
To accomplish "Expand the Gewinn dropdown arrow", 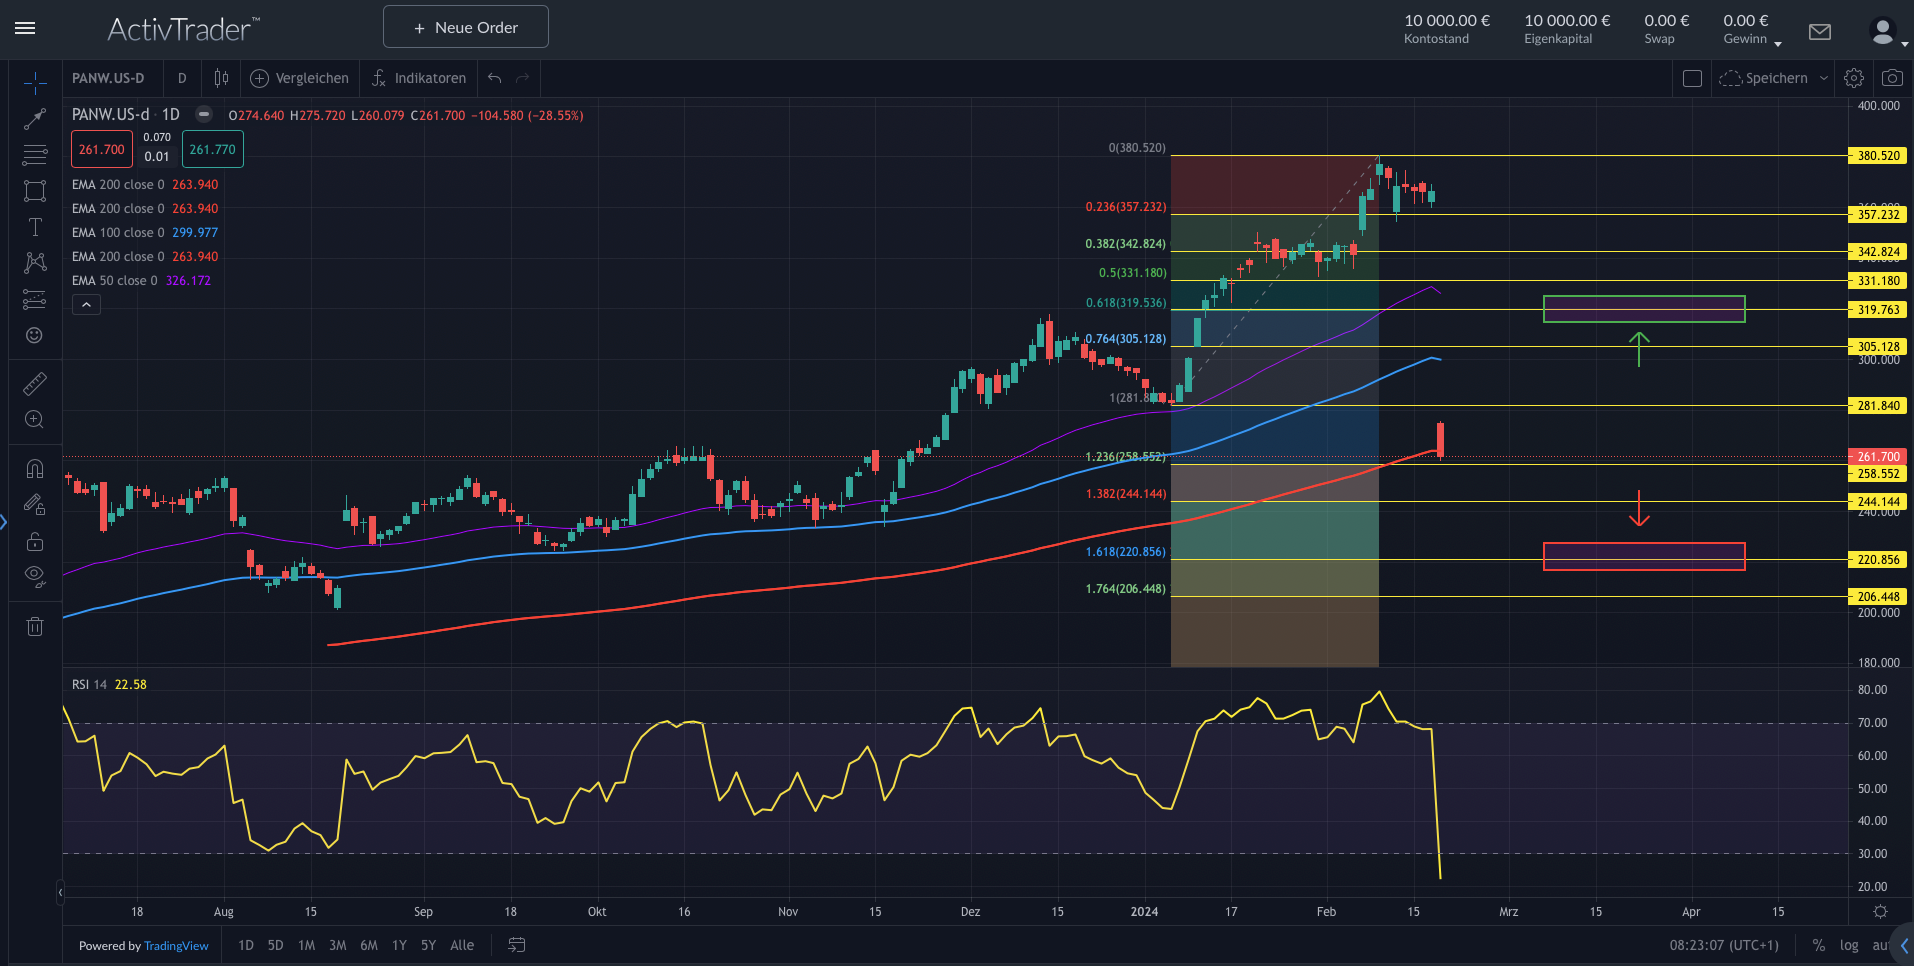I will tap(1778, 43).
